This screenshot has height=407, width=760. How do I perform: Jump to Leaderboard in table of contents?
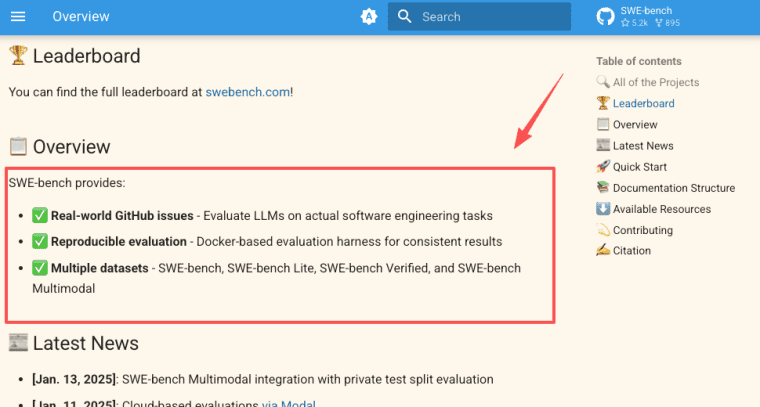point(643,103)
